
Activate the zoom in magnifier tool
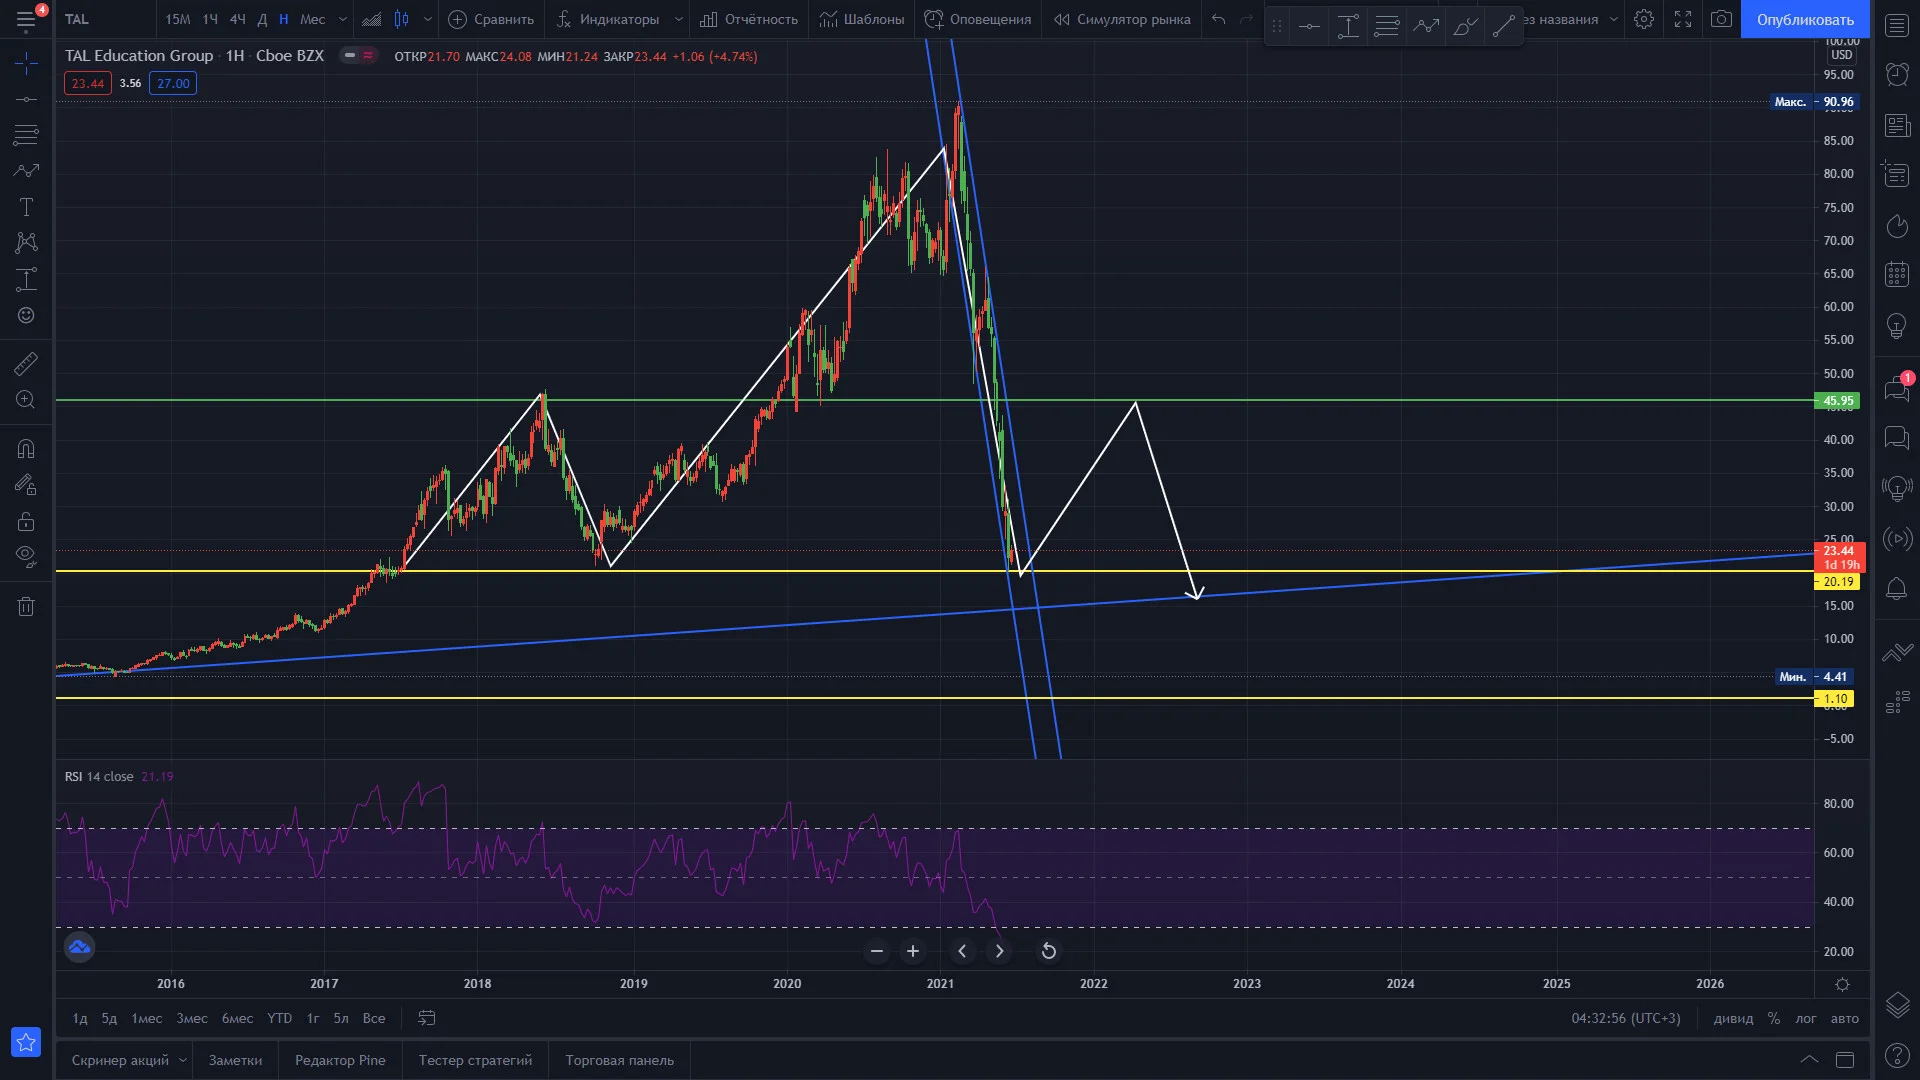click(26, 400)
